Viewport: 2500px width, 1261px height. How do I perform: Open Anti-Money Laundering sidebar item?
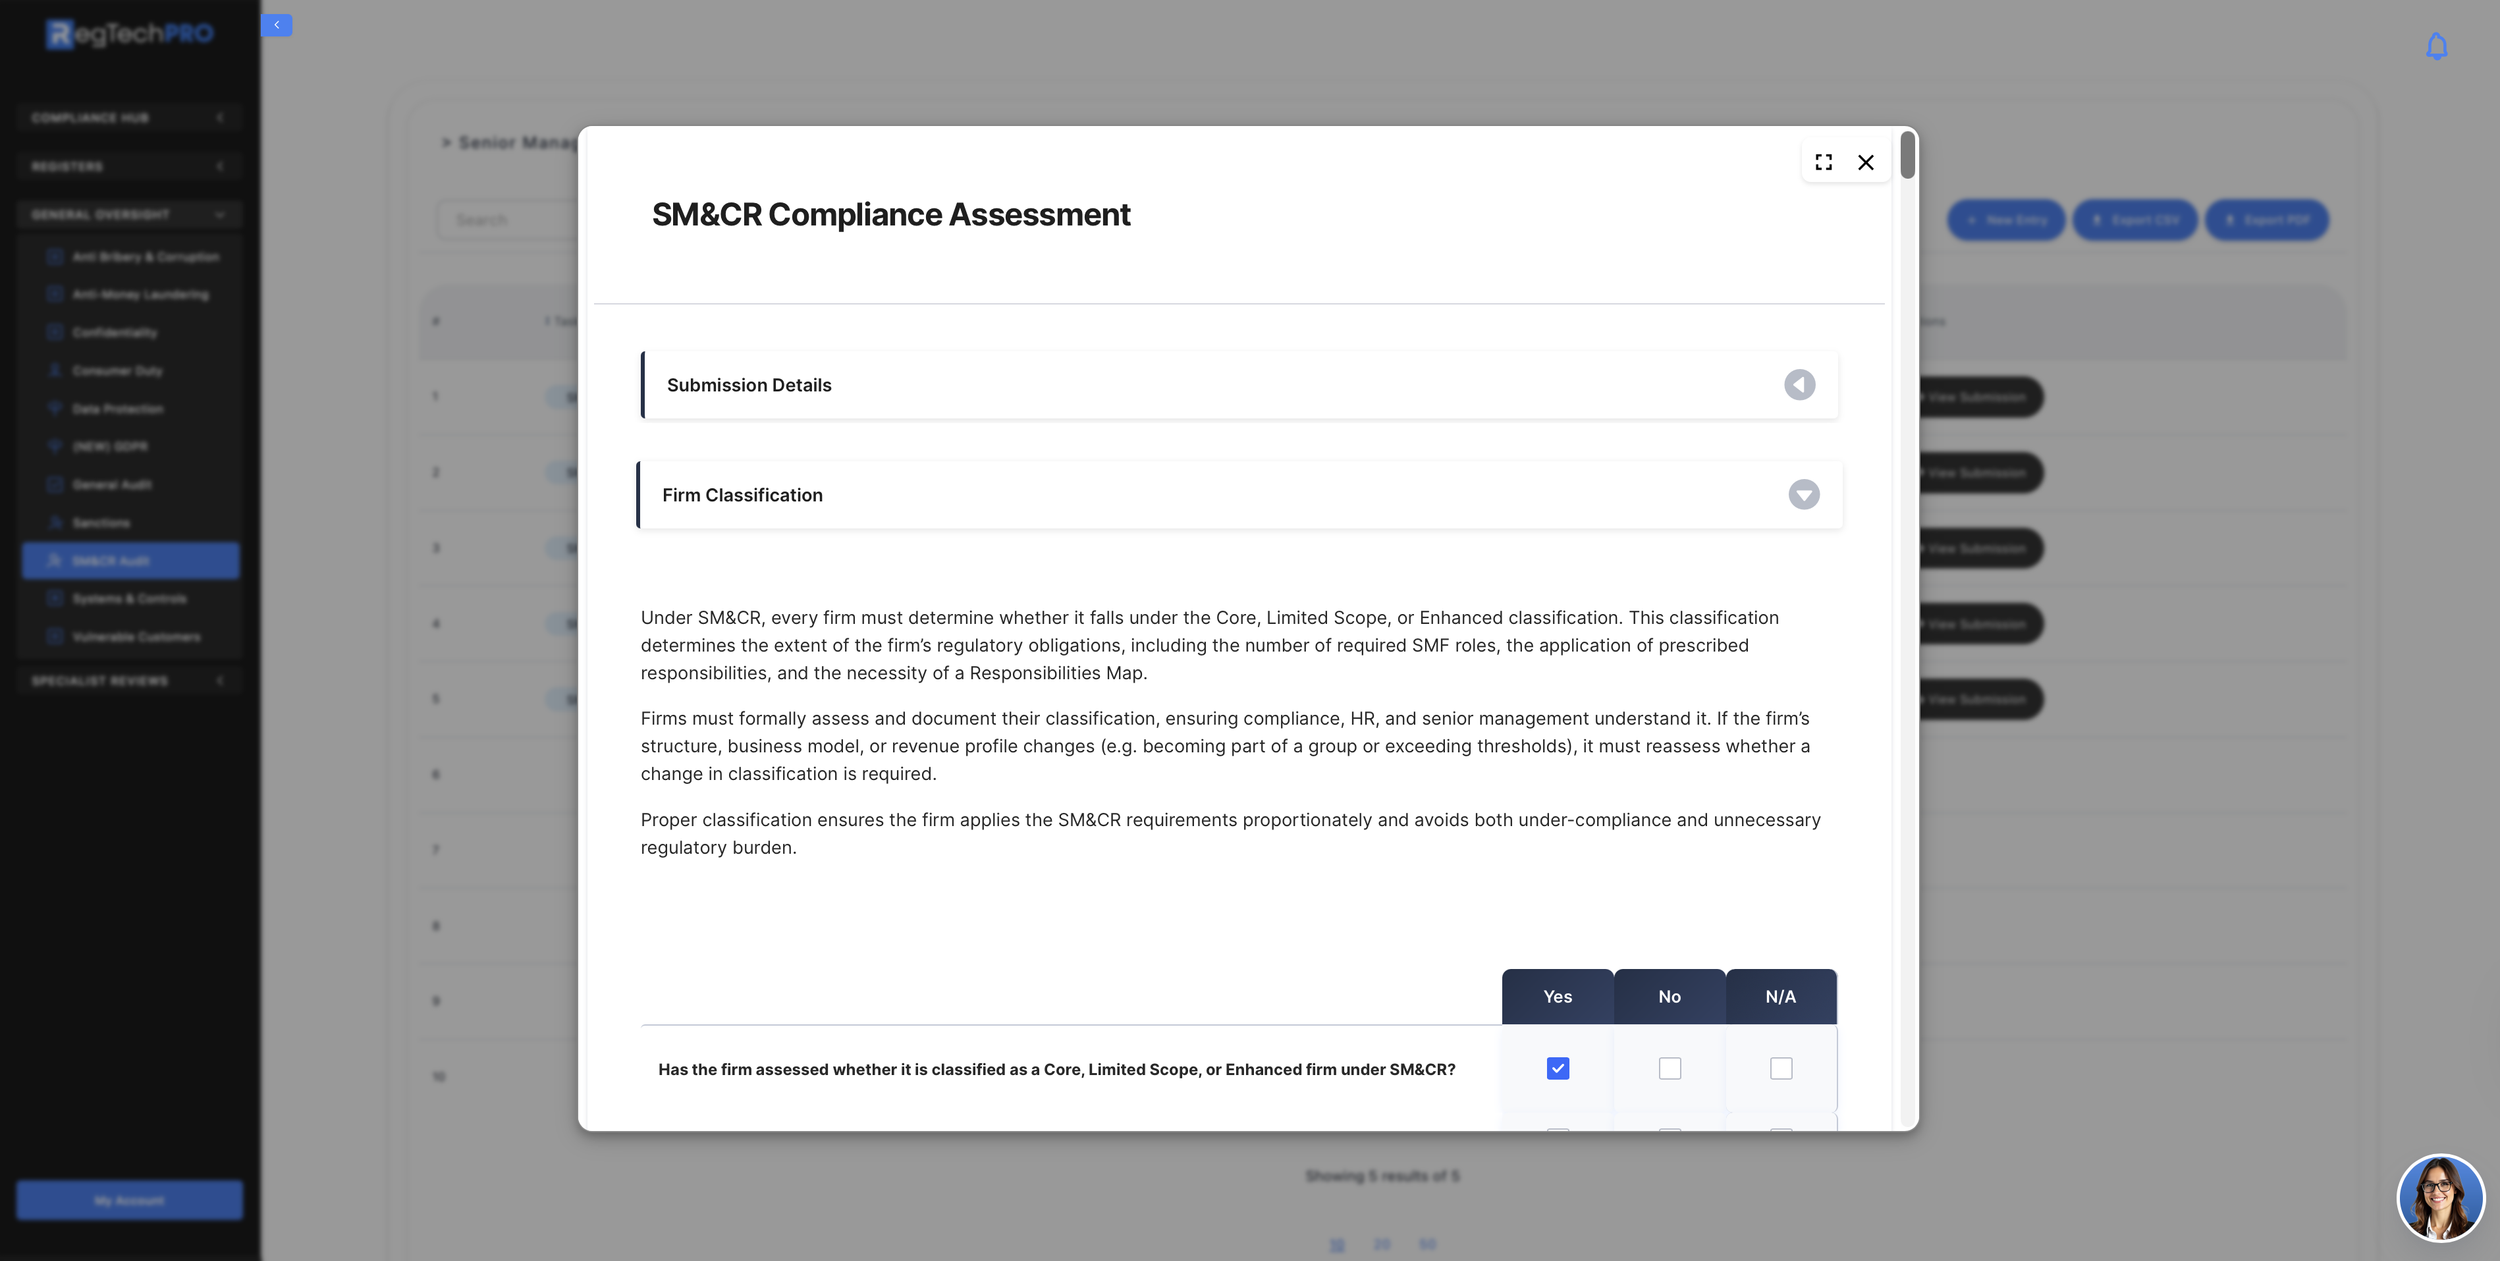pyautogui.click(x=140, y=295)
